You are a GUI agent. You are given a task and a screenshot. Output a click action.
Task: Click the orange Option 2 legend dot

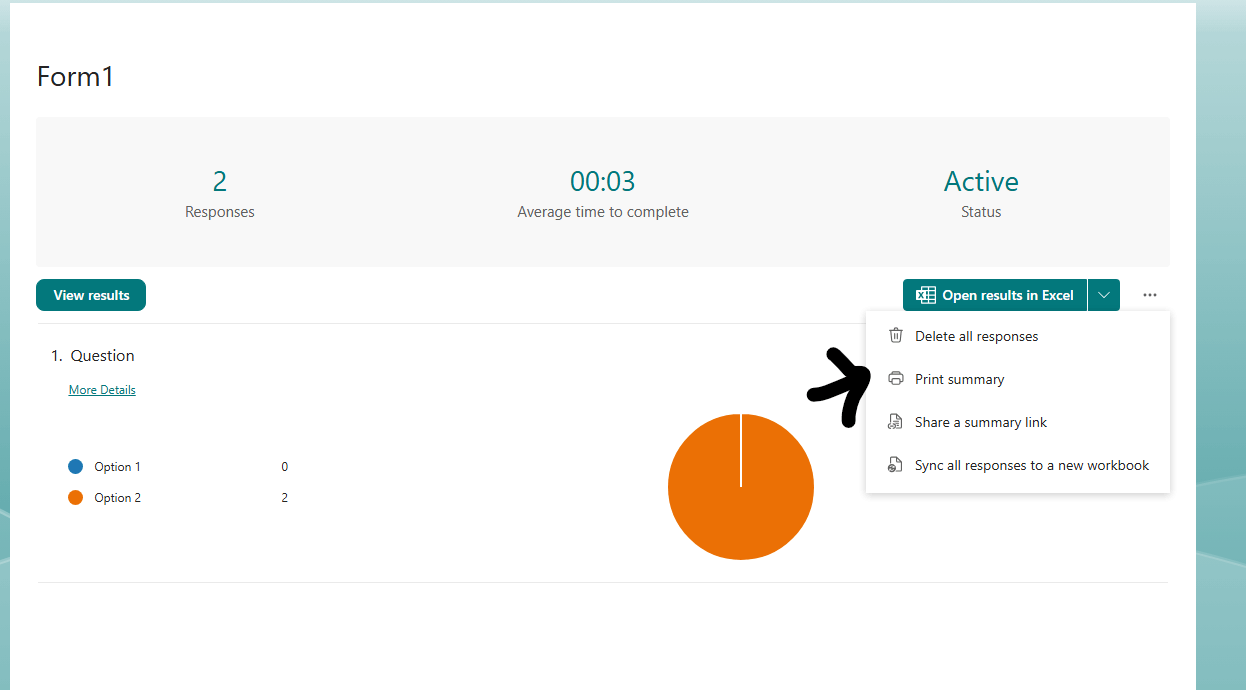tap(75, 498)
